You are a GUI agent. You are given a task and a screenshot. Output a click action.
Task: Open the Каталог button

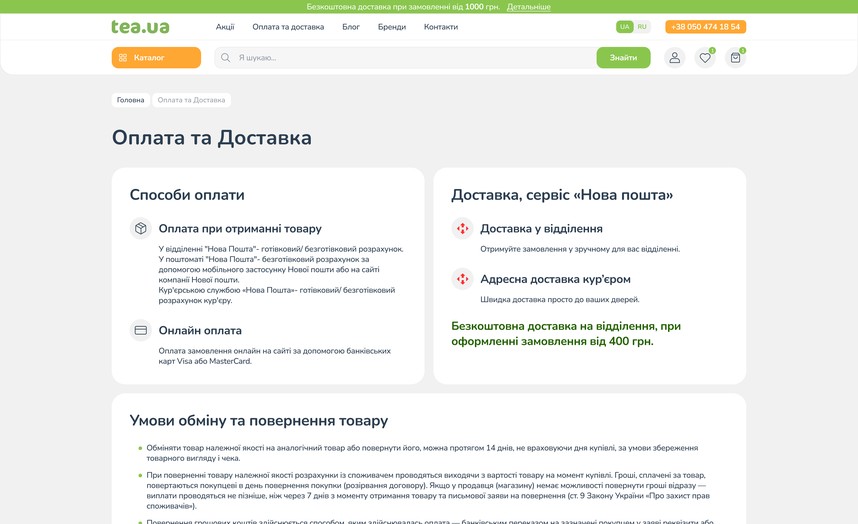(156, 57)
